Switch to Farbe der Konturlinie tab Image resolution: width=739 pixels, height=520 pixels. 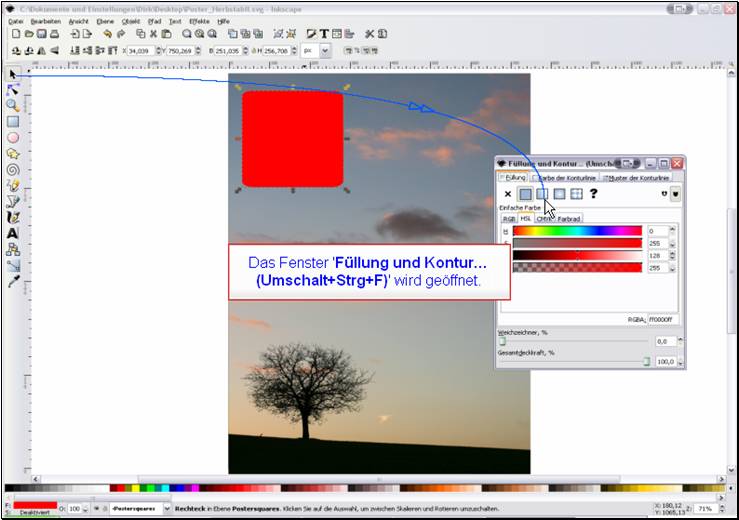[x=565, y=177]
